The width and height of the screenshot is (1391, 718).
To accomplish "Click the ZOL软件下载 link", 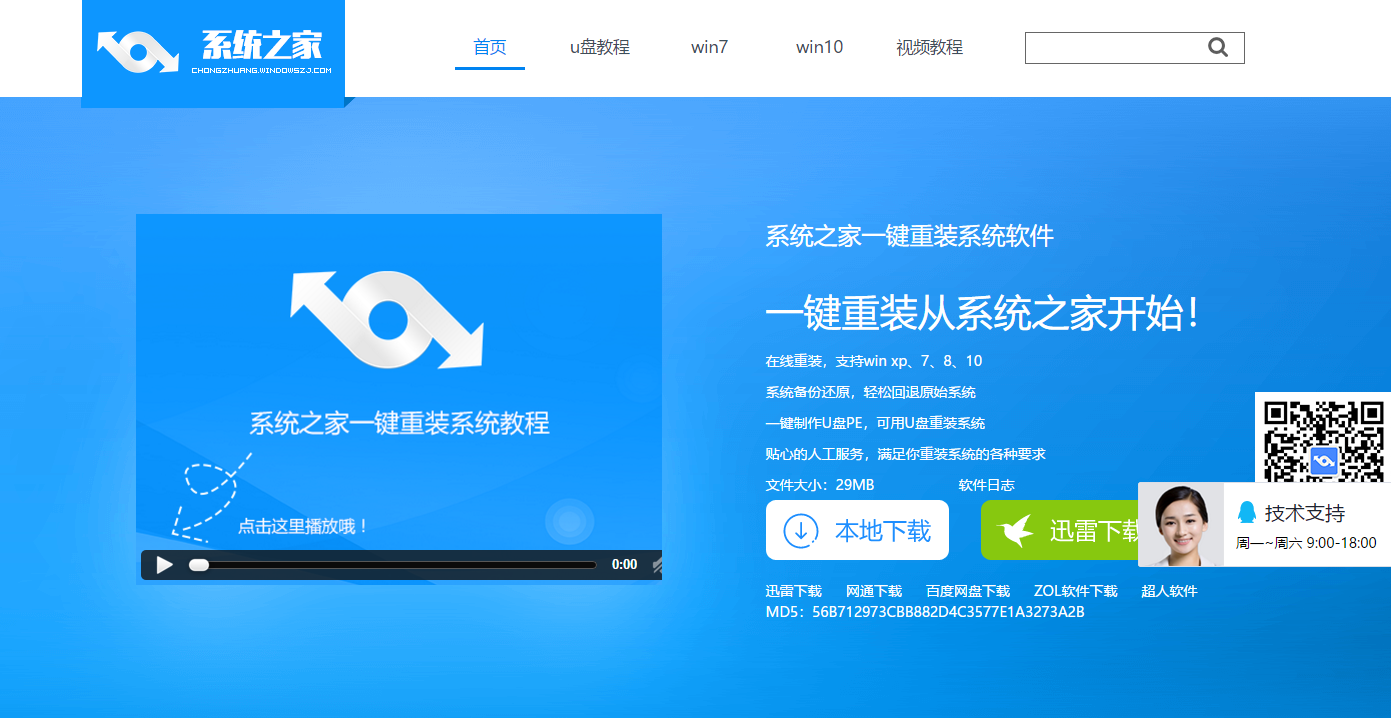I will pos(1076,591).
